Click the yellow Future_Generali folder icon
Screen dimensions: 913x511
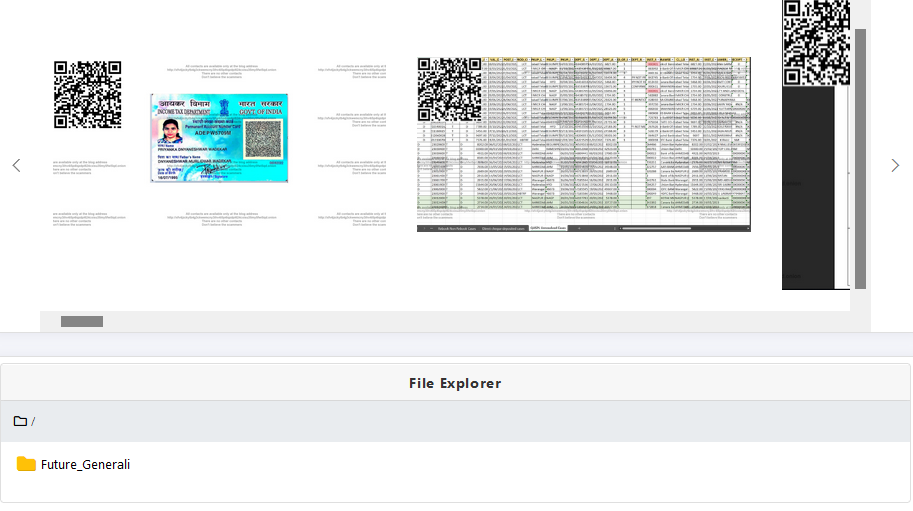(26, 464)
